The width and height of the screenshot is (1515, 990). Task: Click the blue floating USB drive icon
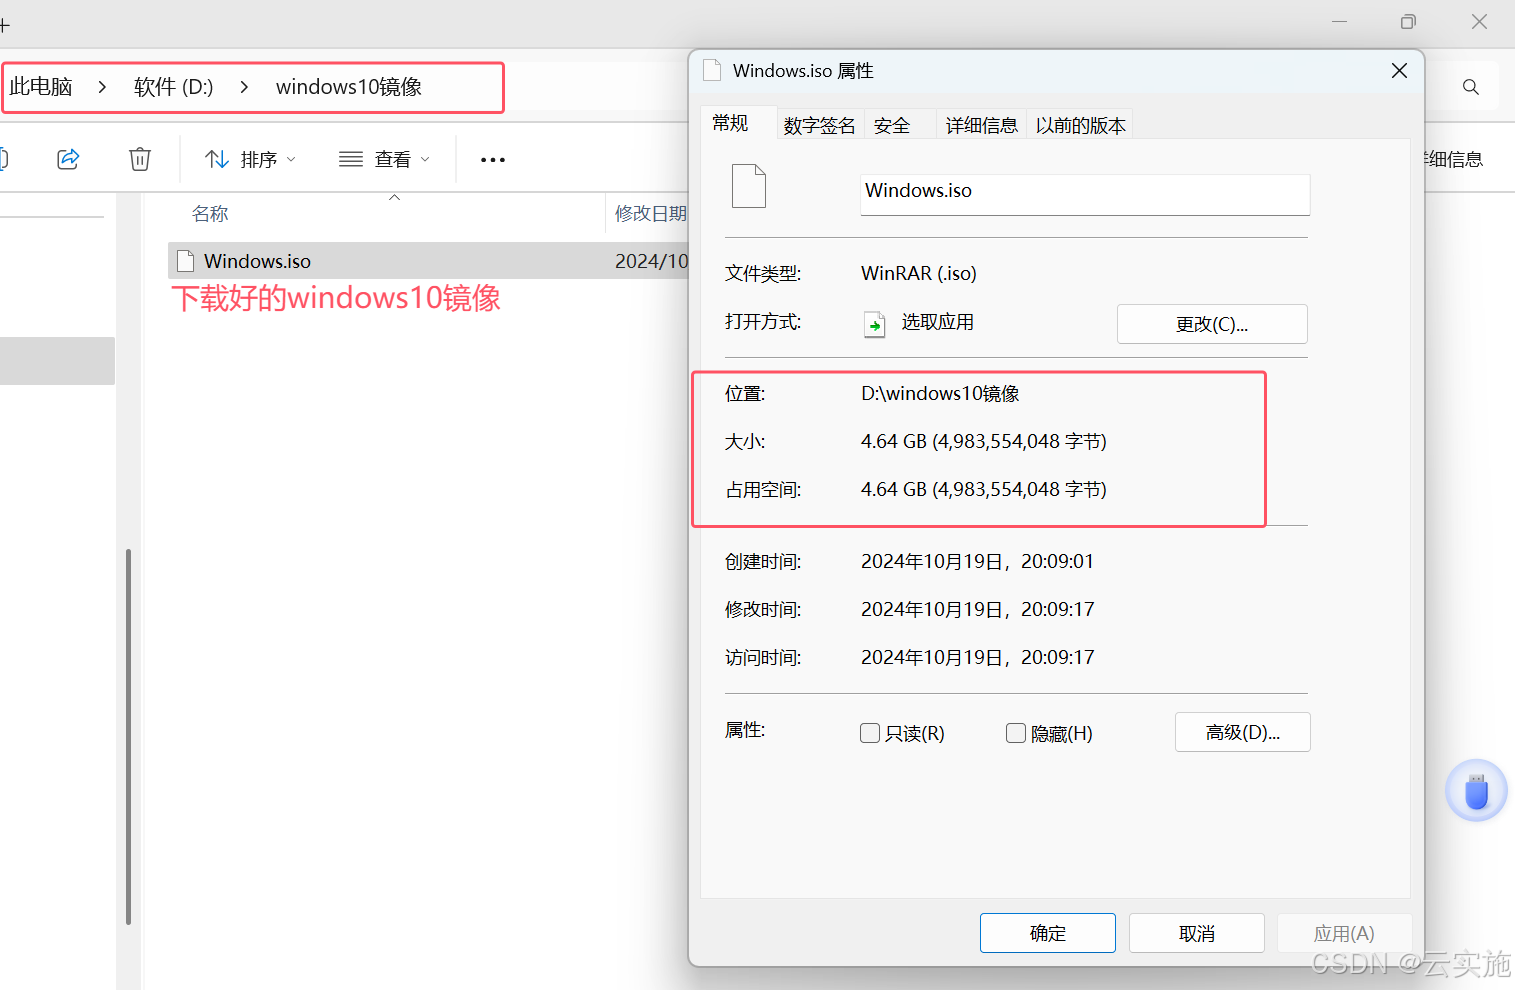pyautogui.click(x=1476, y=790)
